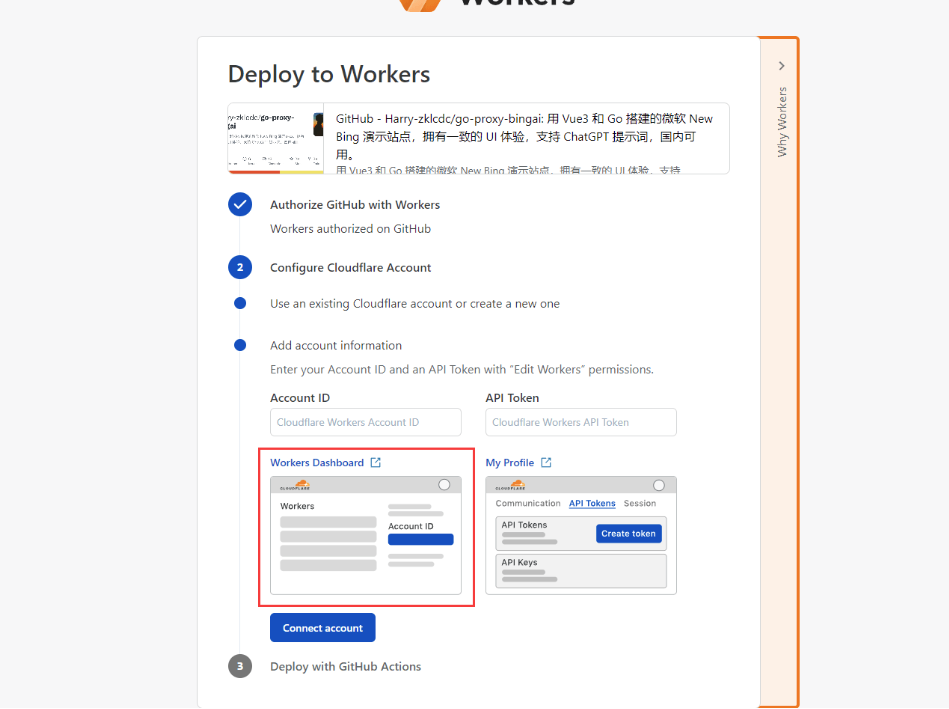This screenshot has height=709, width=949.
Task: Click the API Token input field
Action: [x=580, y=422]
